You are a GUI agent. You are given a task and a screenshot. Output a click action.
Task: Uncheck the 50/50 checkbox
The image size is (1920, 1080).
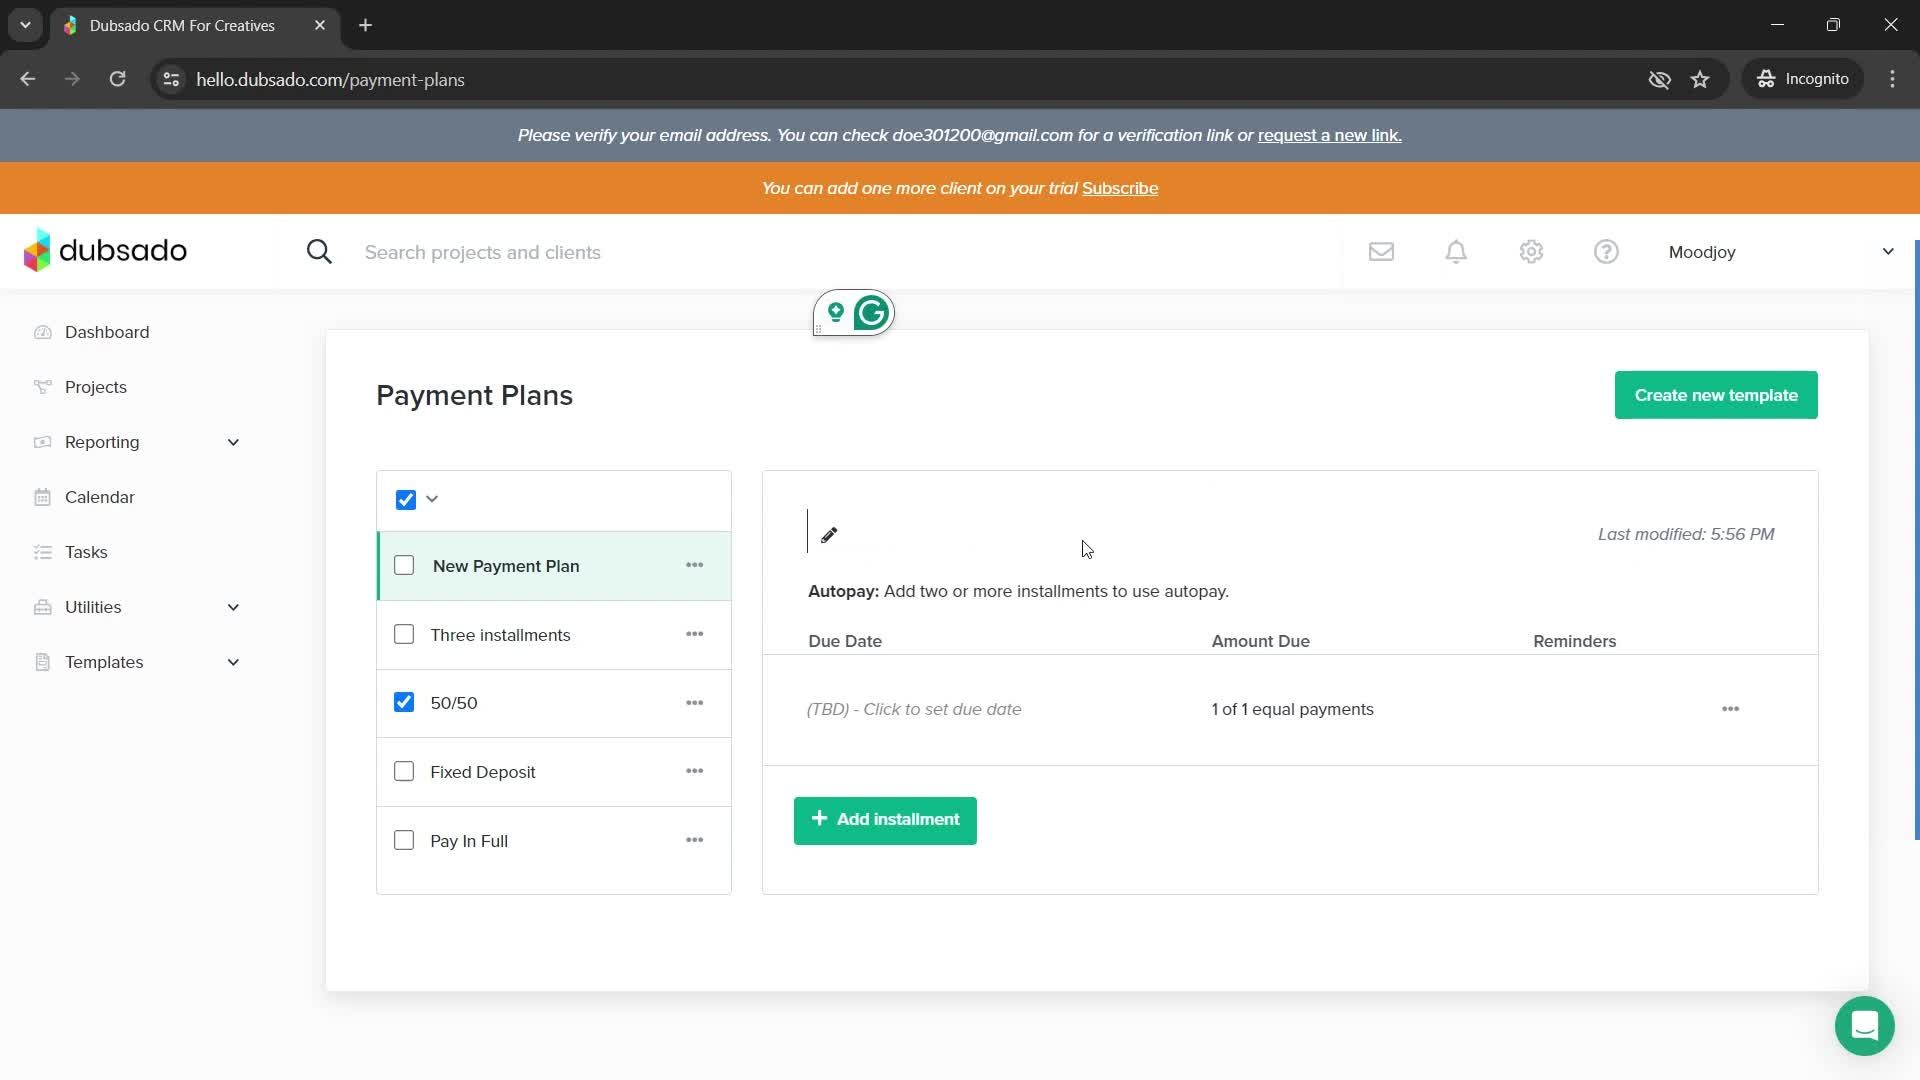click(x=404, y=702)
